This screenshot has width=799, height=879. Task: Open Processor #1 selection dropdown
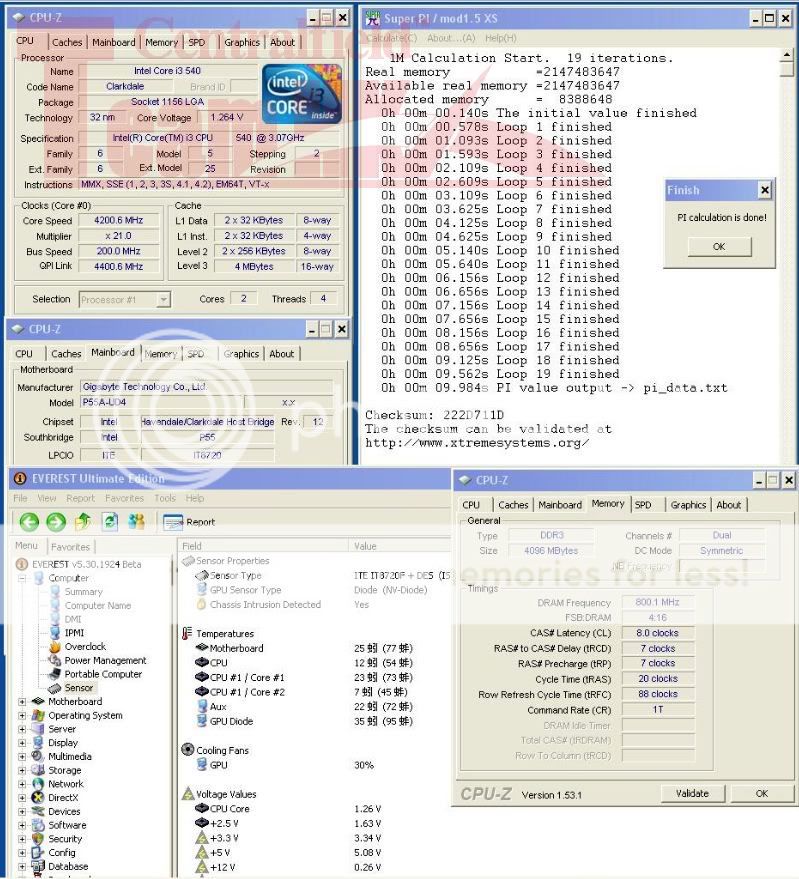click(x=163, y=300)
